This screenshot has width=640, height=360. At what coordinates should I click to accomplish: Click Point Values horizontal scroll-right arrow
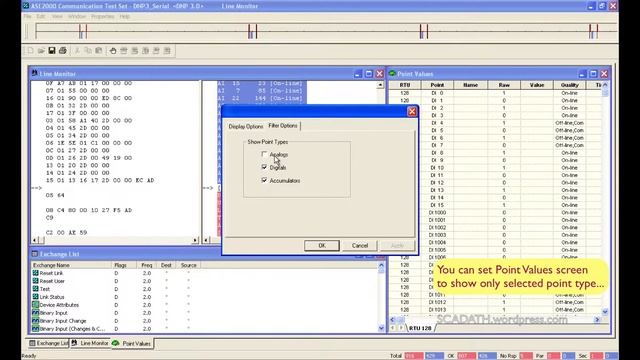click(597, 320)
